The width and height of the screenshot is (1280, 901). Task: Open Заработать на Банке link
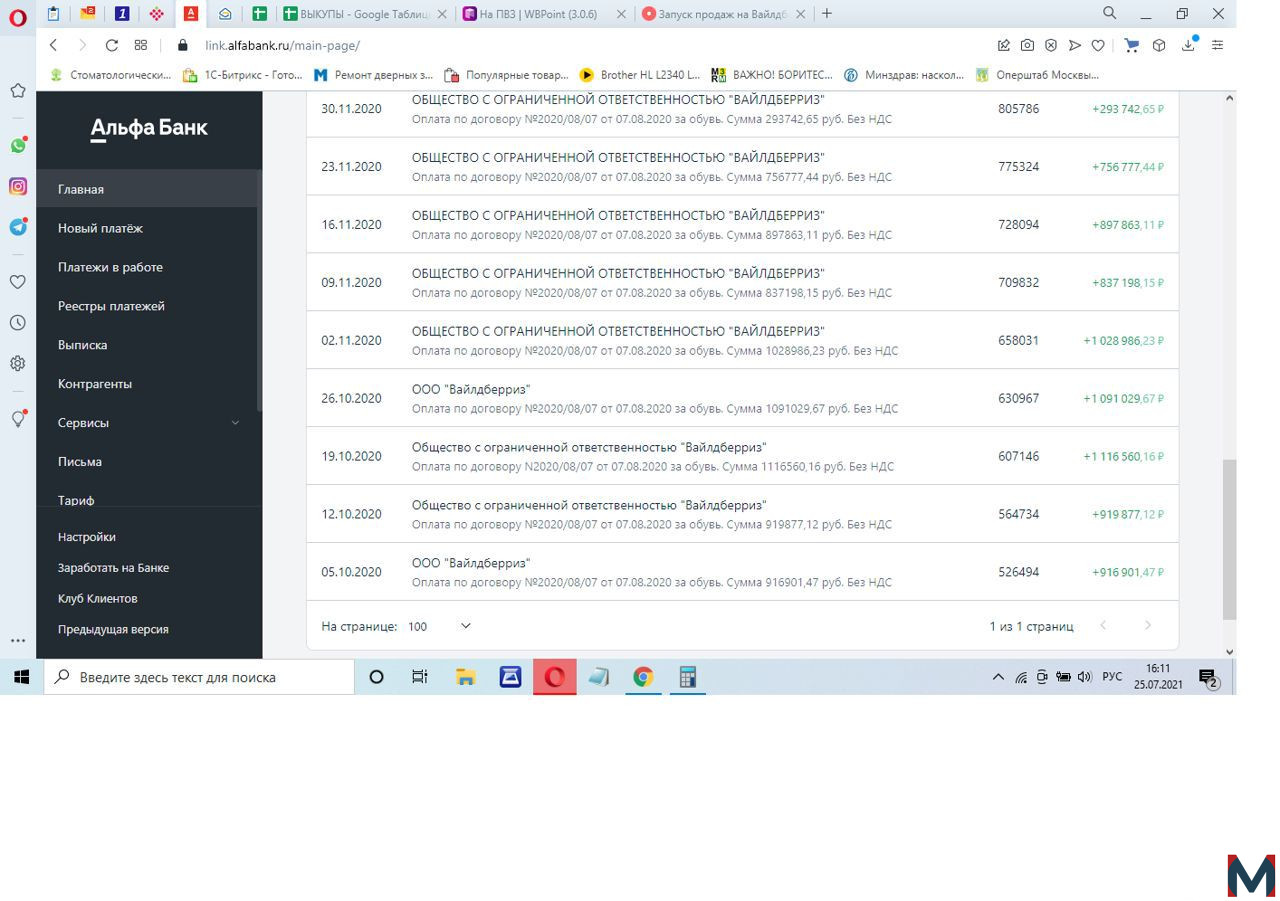[113, 568]
